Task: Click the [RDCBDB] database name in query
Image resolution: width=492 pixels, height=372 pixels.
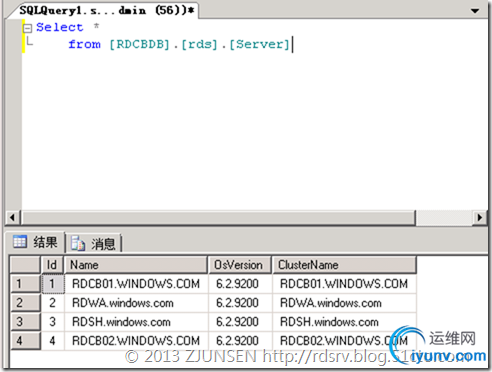Action: click(x=140, y=44)
